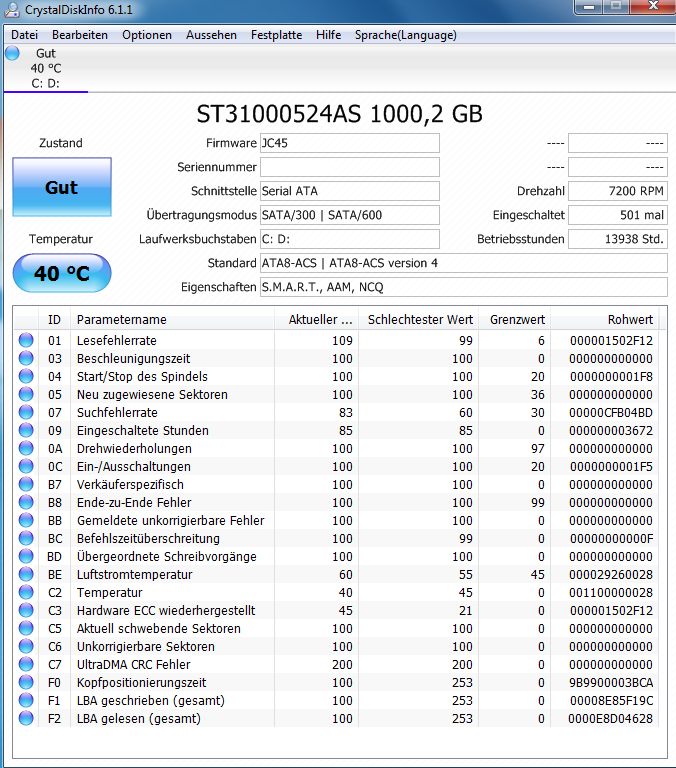
Task: Click status orb for C2 Temperatur row
Action: (x=26, y=592)
